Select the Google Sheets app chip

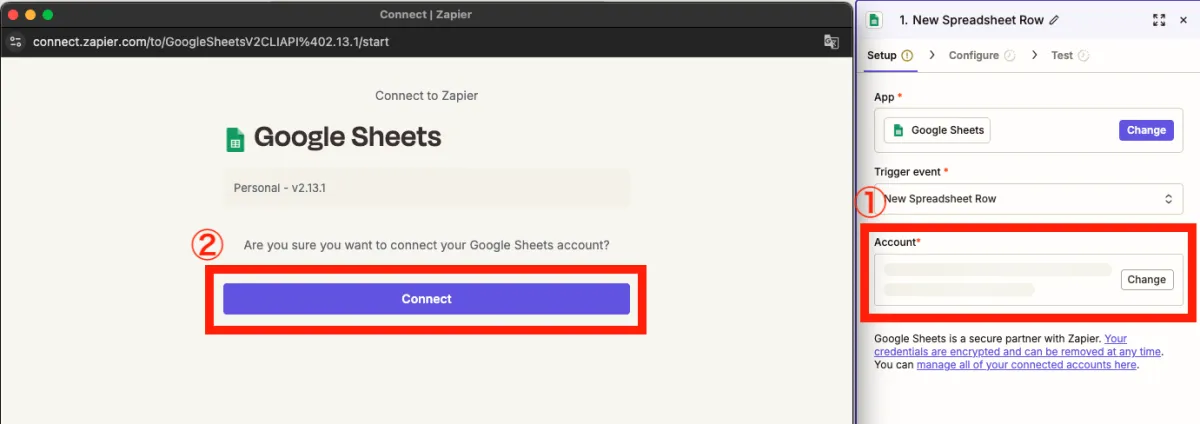[x=937, y=130]
